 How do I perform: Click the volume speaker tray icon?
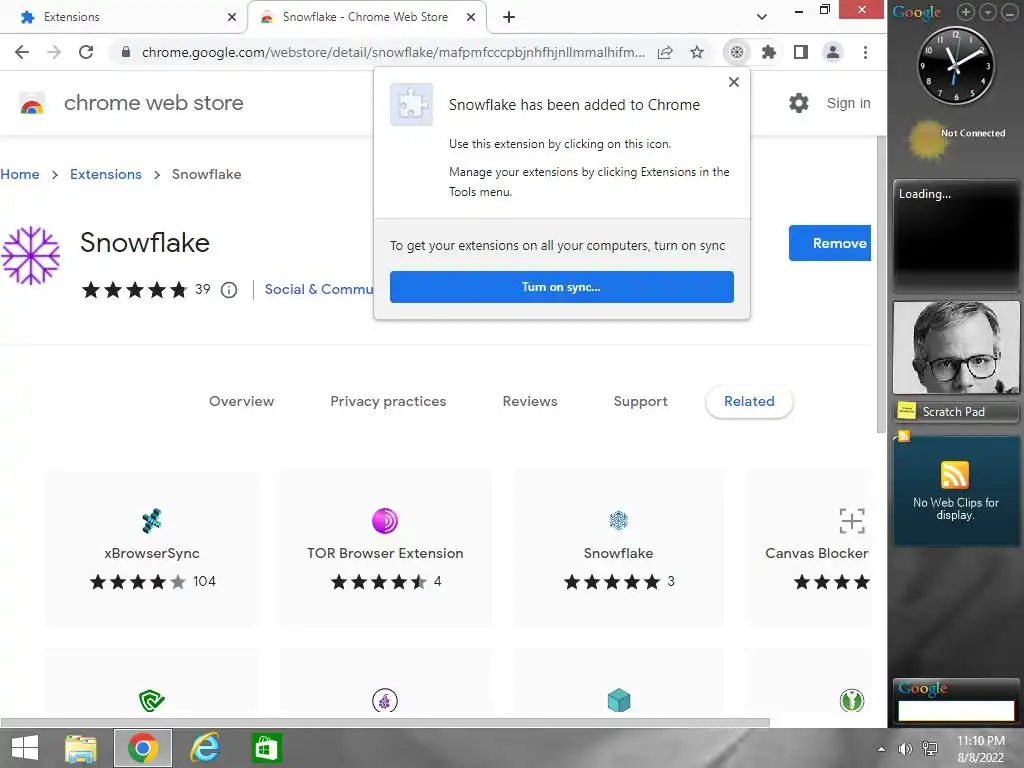tap(905, 749)
